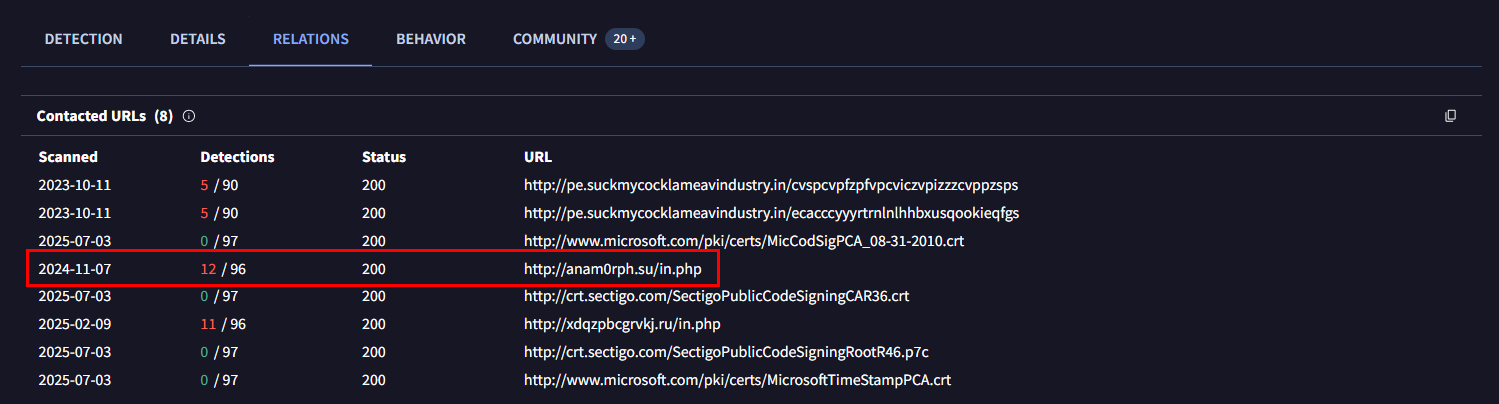Screen dimensions: 1499x404
Task: Open the xdqzpbcgrvkj.ru/in.php link
Action: coord(622,324)
